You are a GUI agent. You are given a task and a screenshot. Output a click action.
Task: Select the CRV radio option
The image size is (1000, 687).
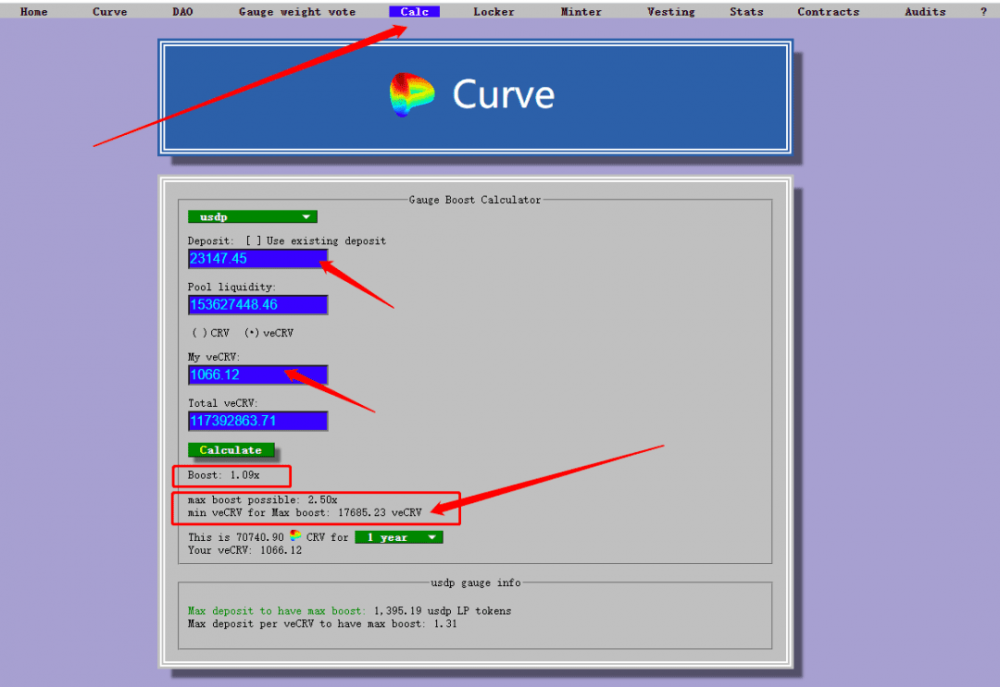tap(211, 333)
